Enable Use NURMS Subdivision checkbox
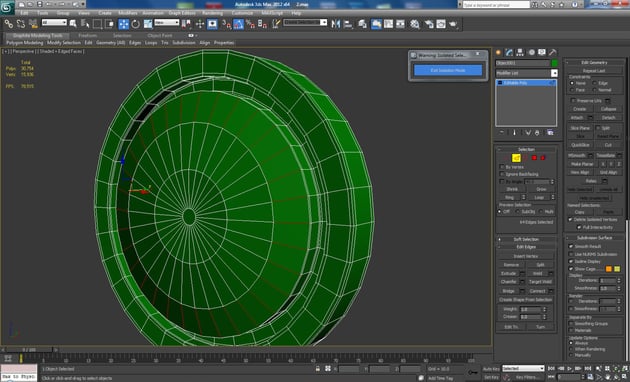 pos(571,254)
